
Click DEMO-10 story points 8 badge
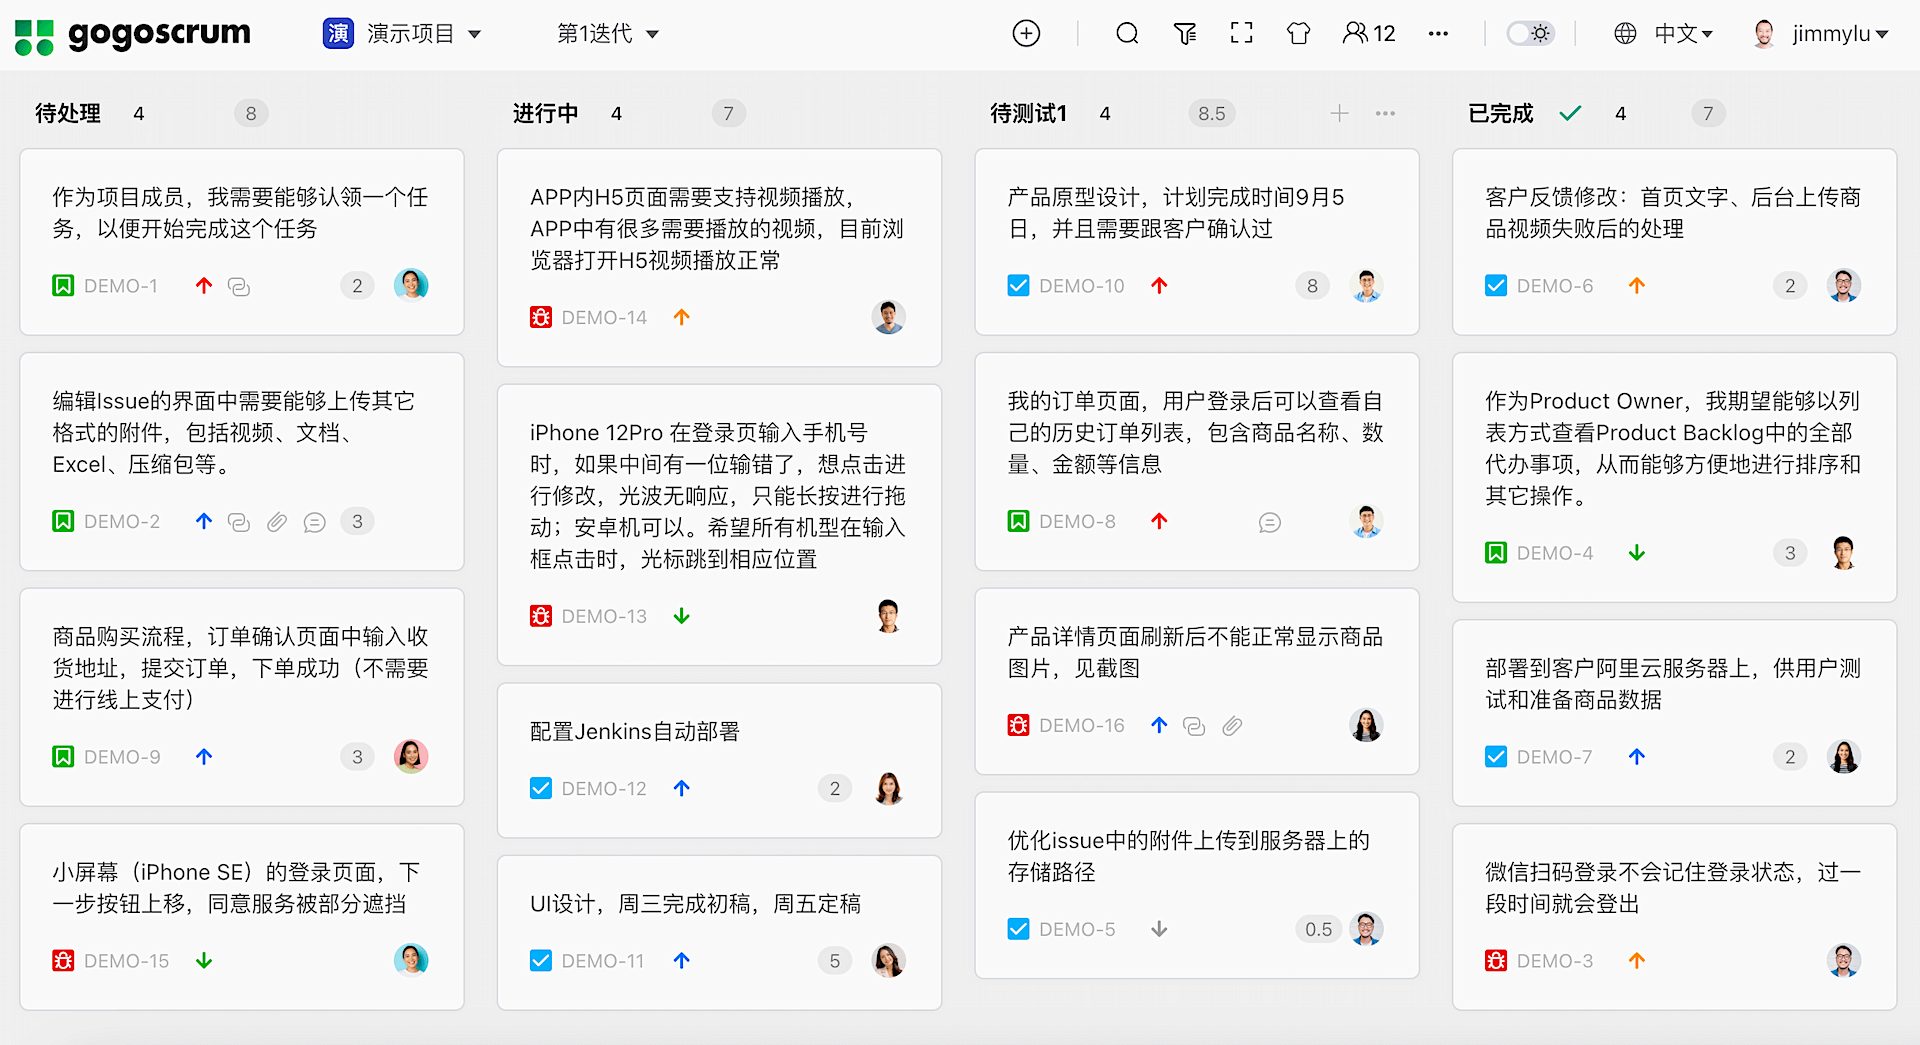(x=1312, y=286)
